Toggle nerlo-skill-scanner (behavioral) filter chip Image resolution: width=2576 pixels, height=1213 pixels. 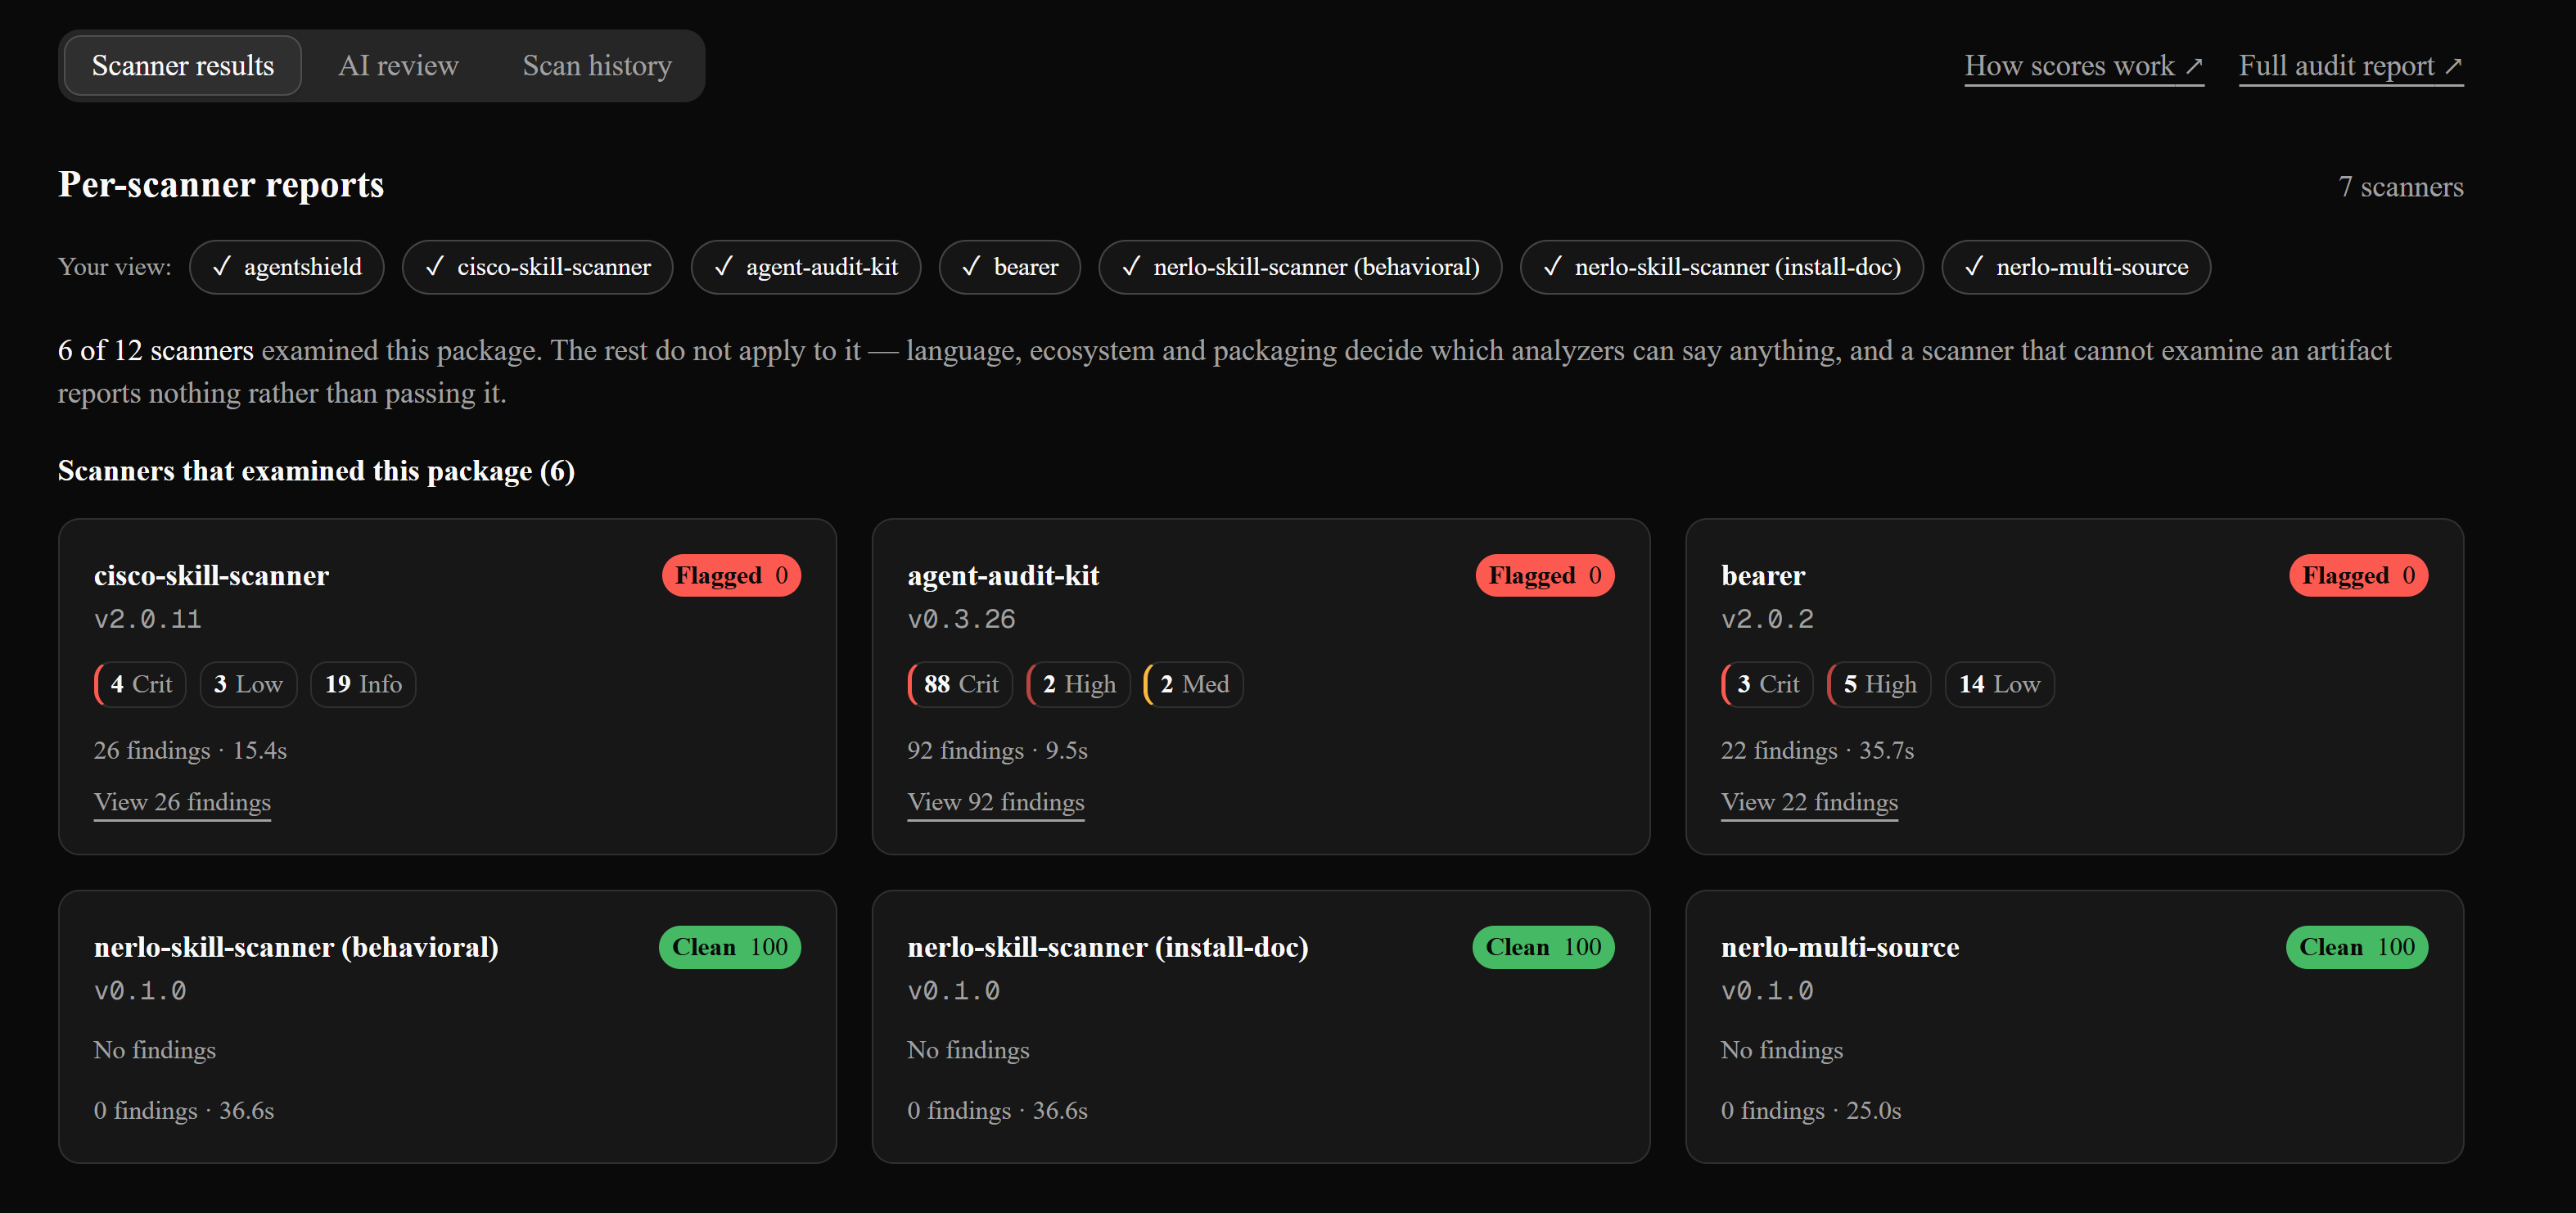[1299, 267]
